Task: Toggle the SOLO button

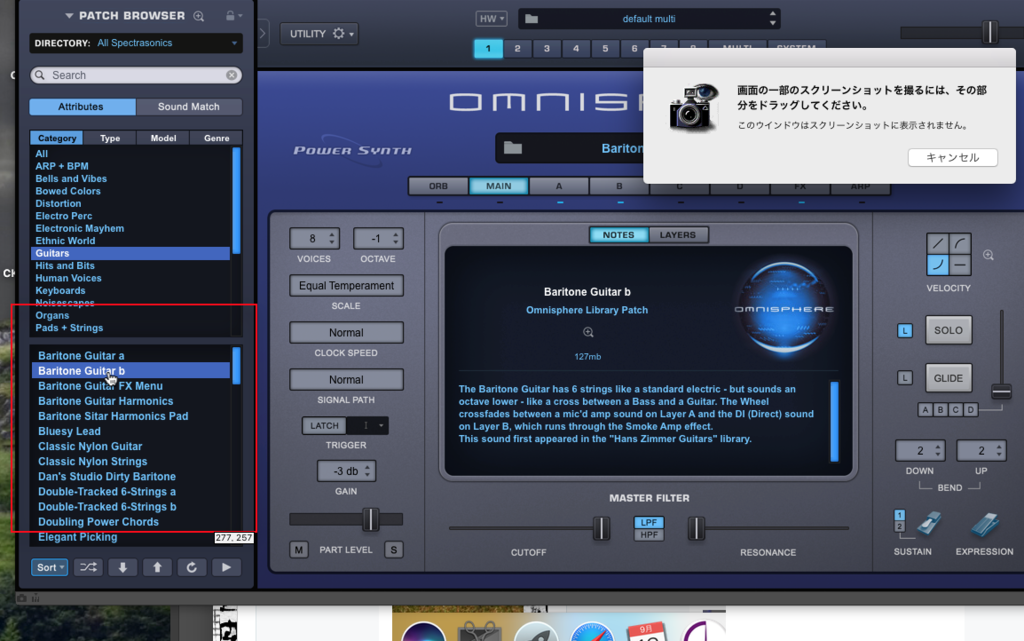Action: click(x=948, y=330)
